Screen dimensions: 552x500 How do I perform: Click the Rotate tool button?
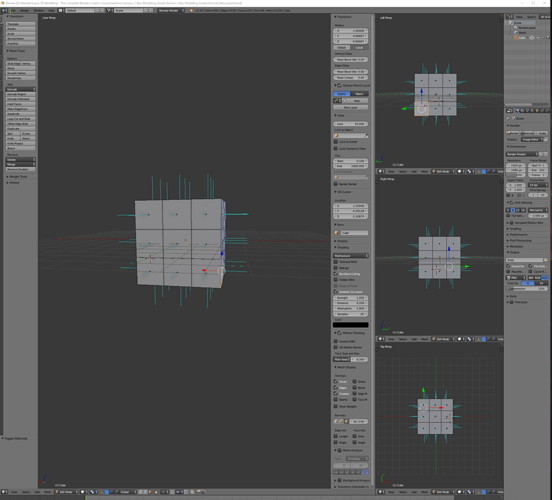pyautogui.click(x=20, y=29)
